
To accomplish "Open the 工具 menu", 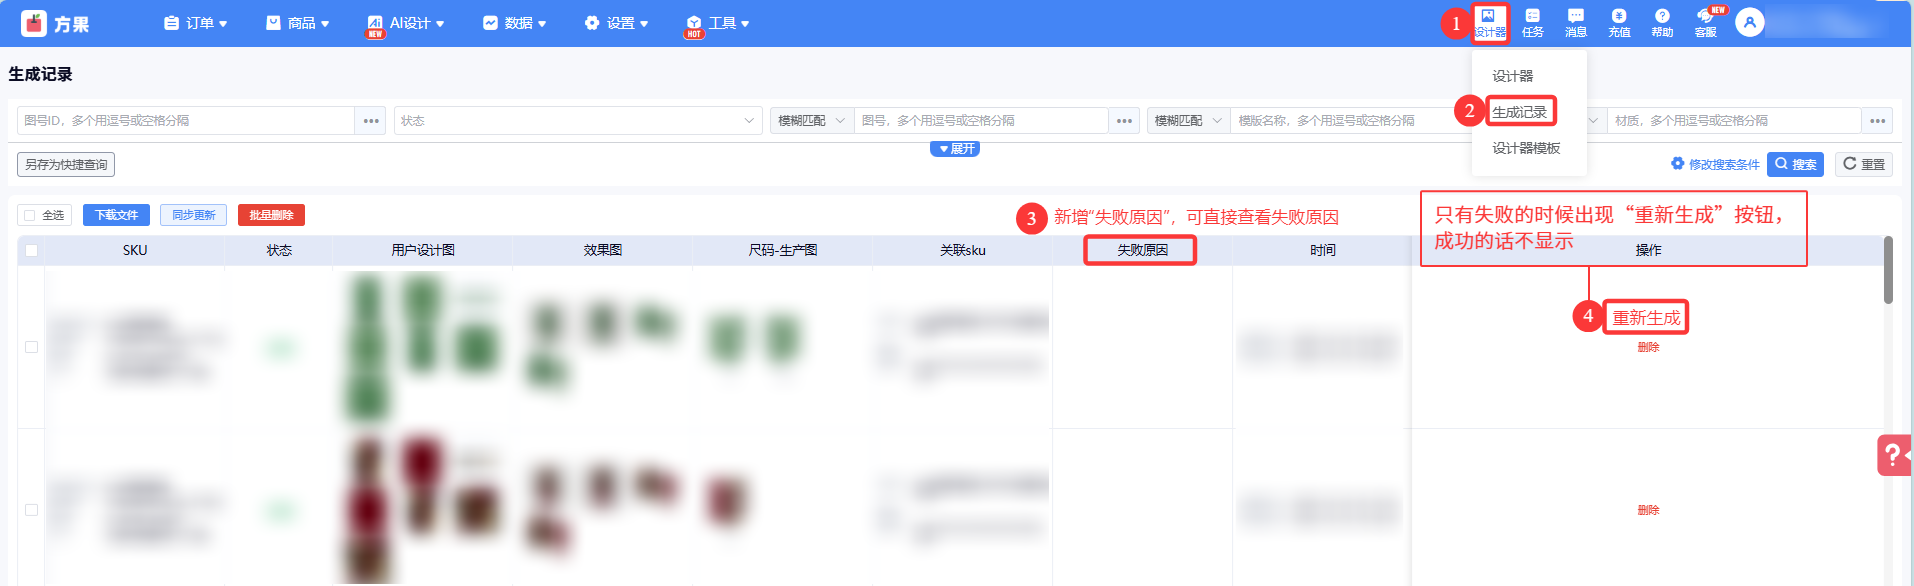I will [718, 23].
